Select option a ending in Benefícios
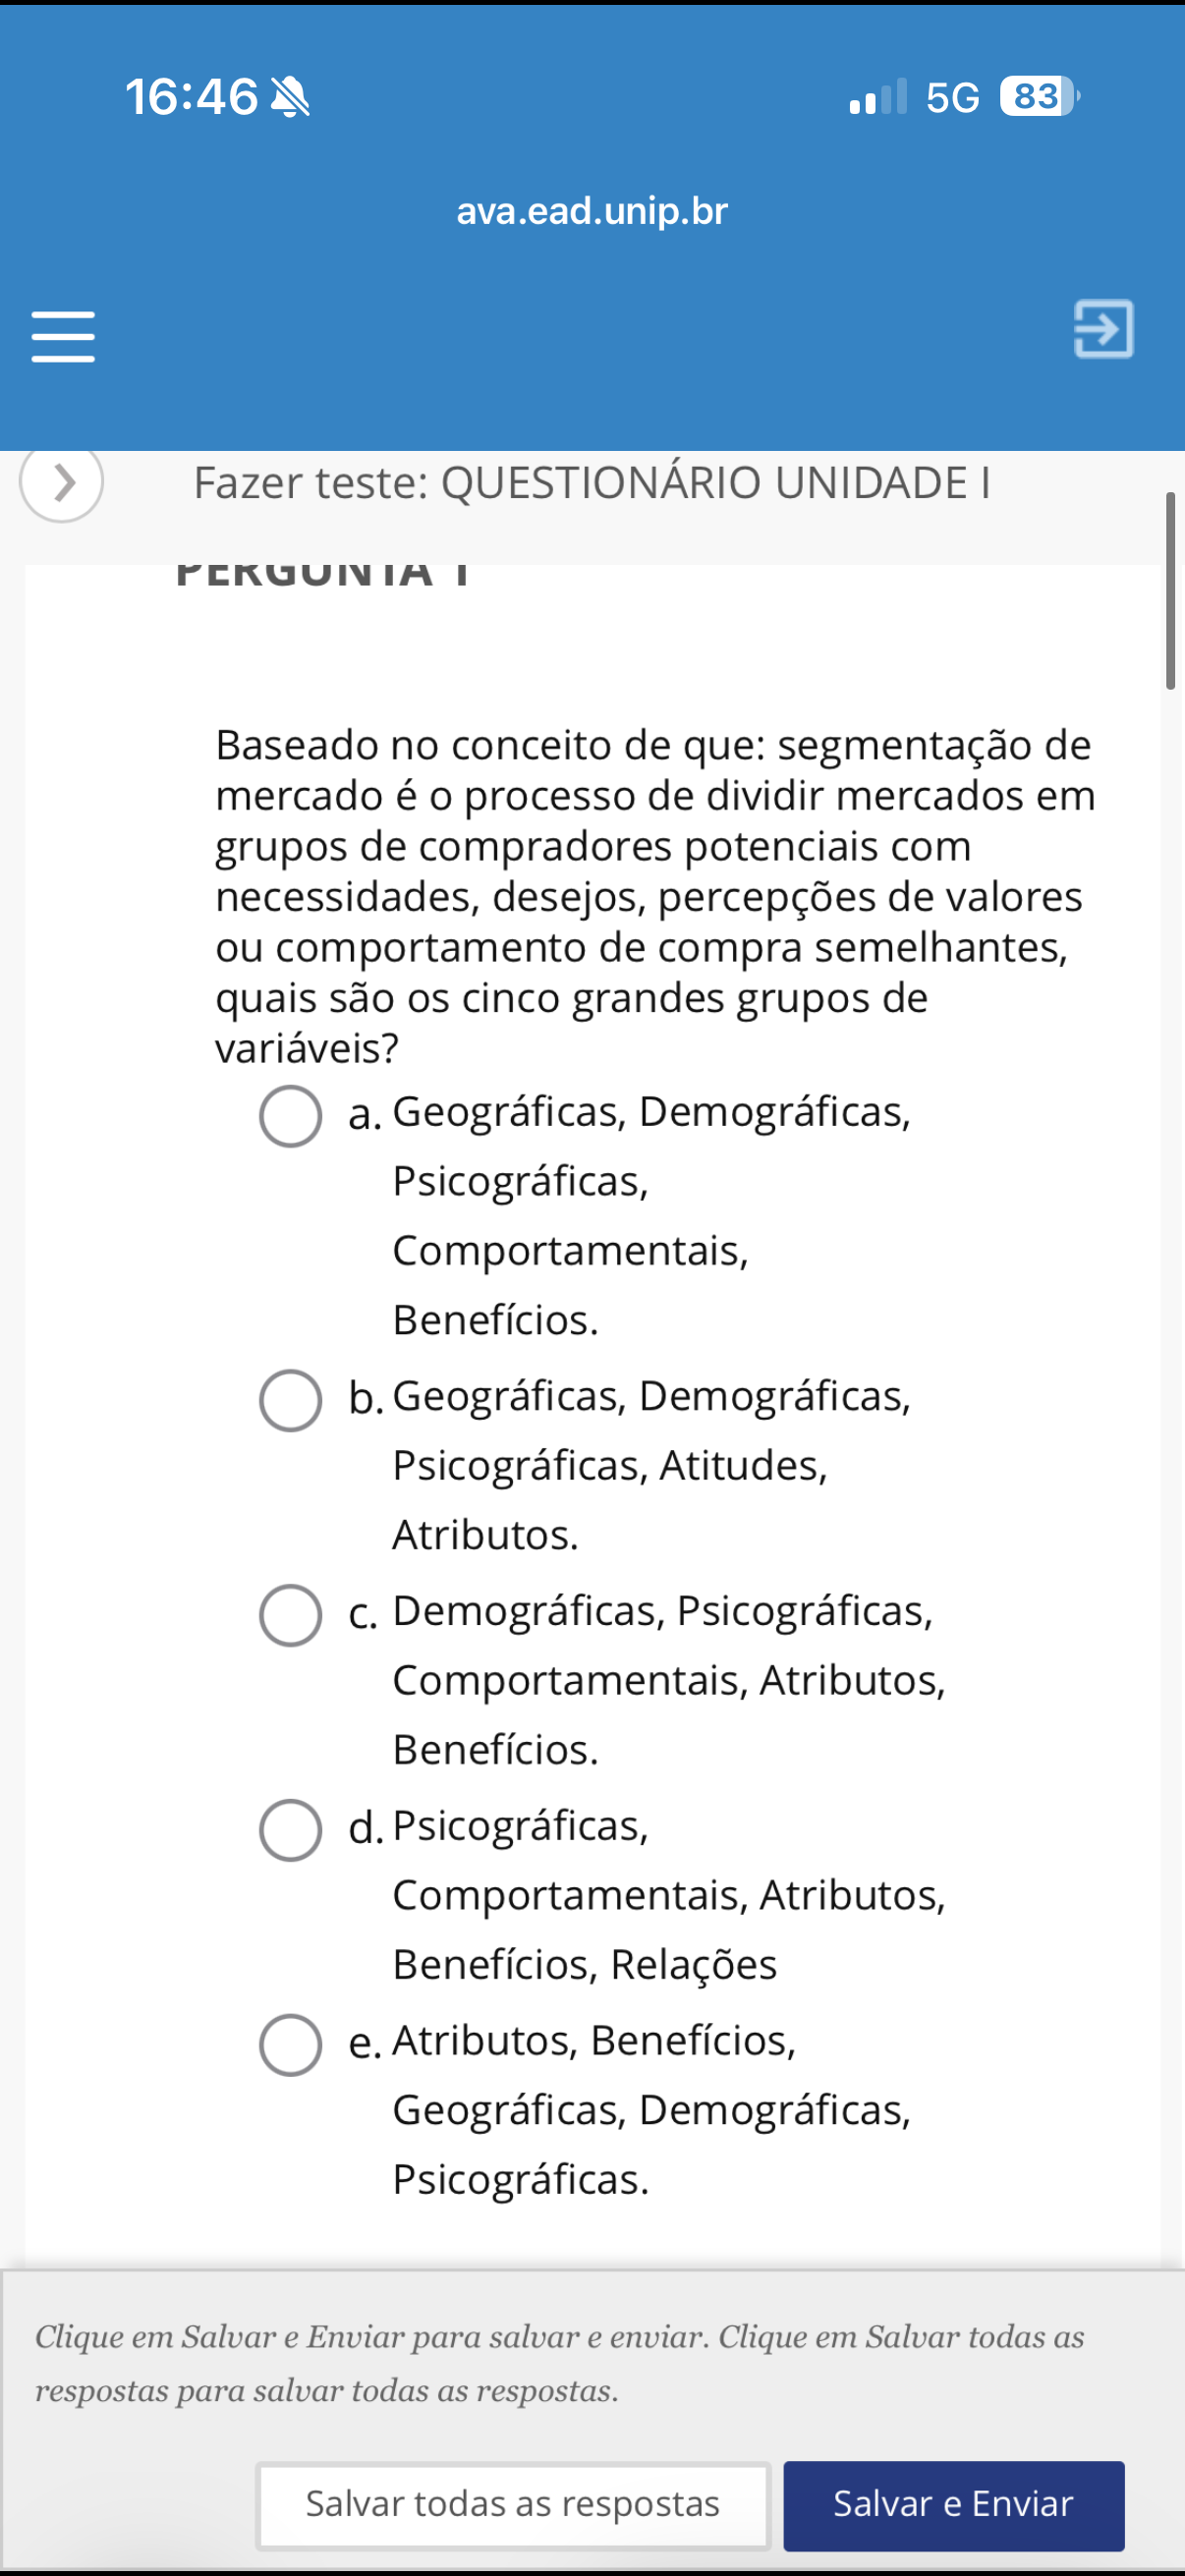 click(290, 1116)
